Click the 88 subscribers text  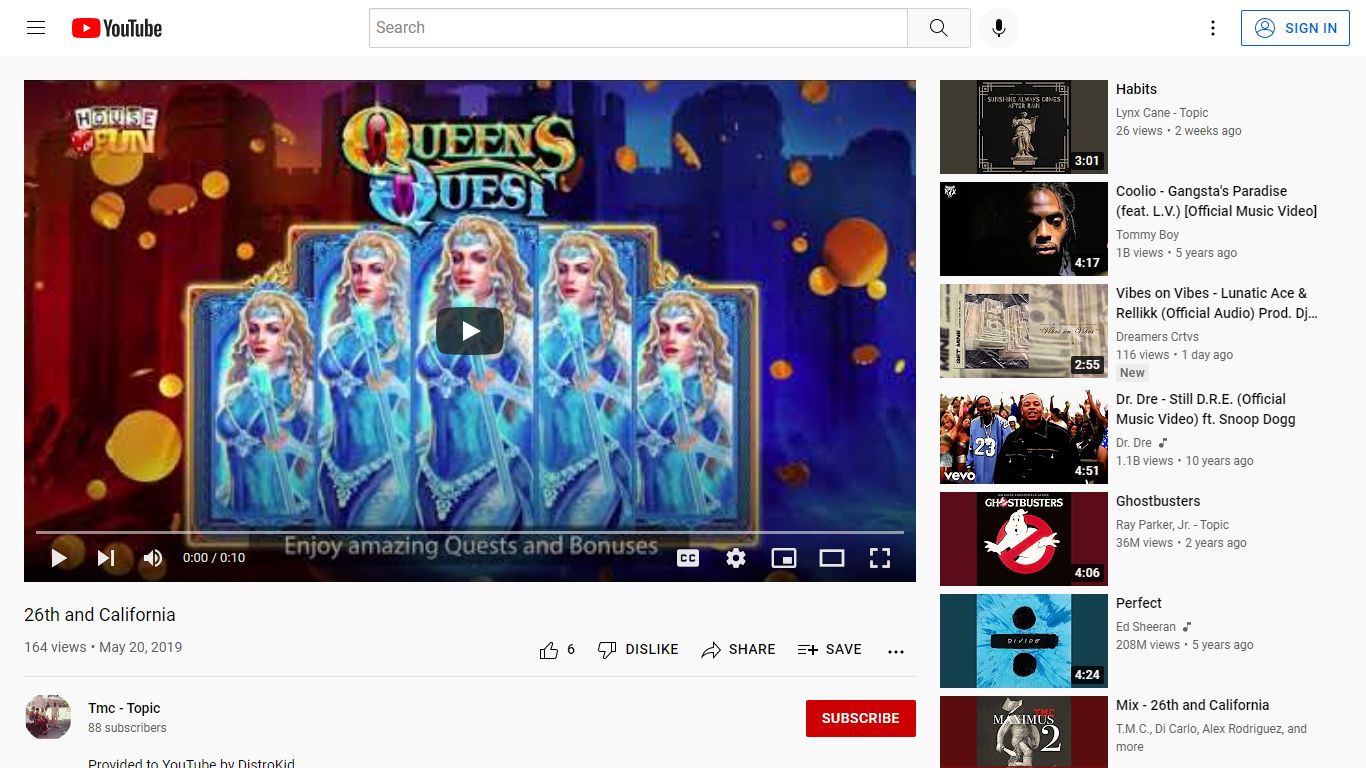pyautogui.click(x=127, y=728)
